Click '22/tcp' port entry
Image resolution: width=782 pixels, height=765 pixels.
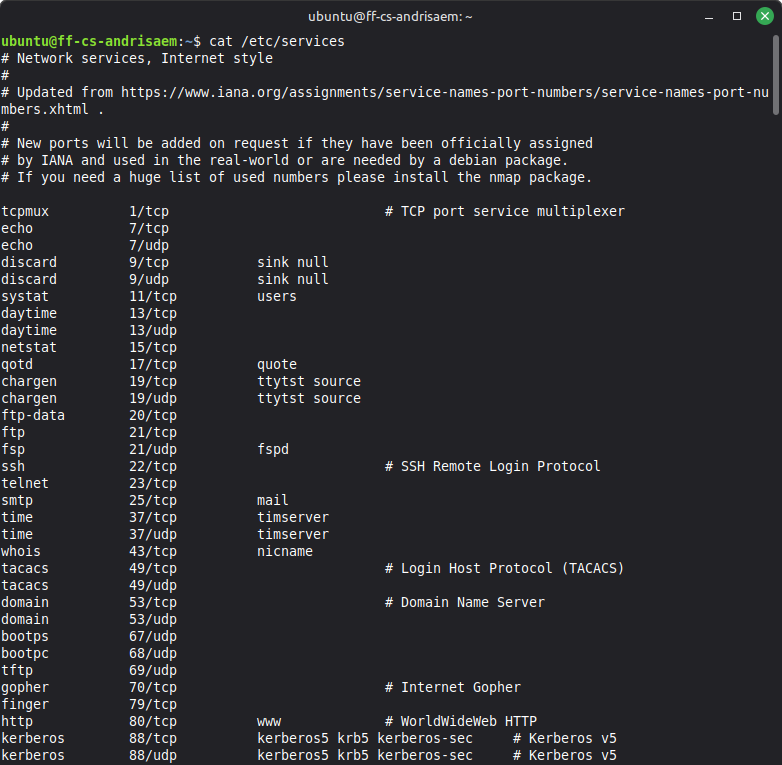(153, 466)
